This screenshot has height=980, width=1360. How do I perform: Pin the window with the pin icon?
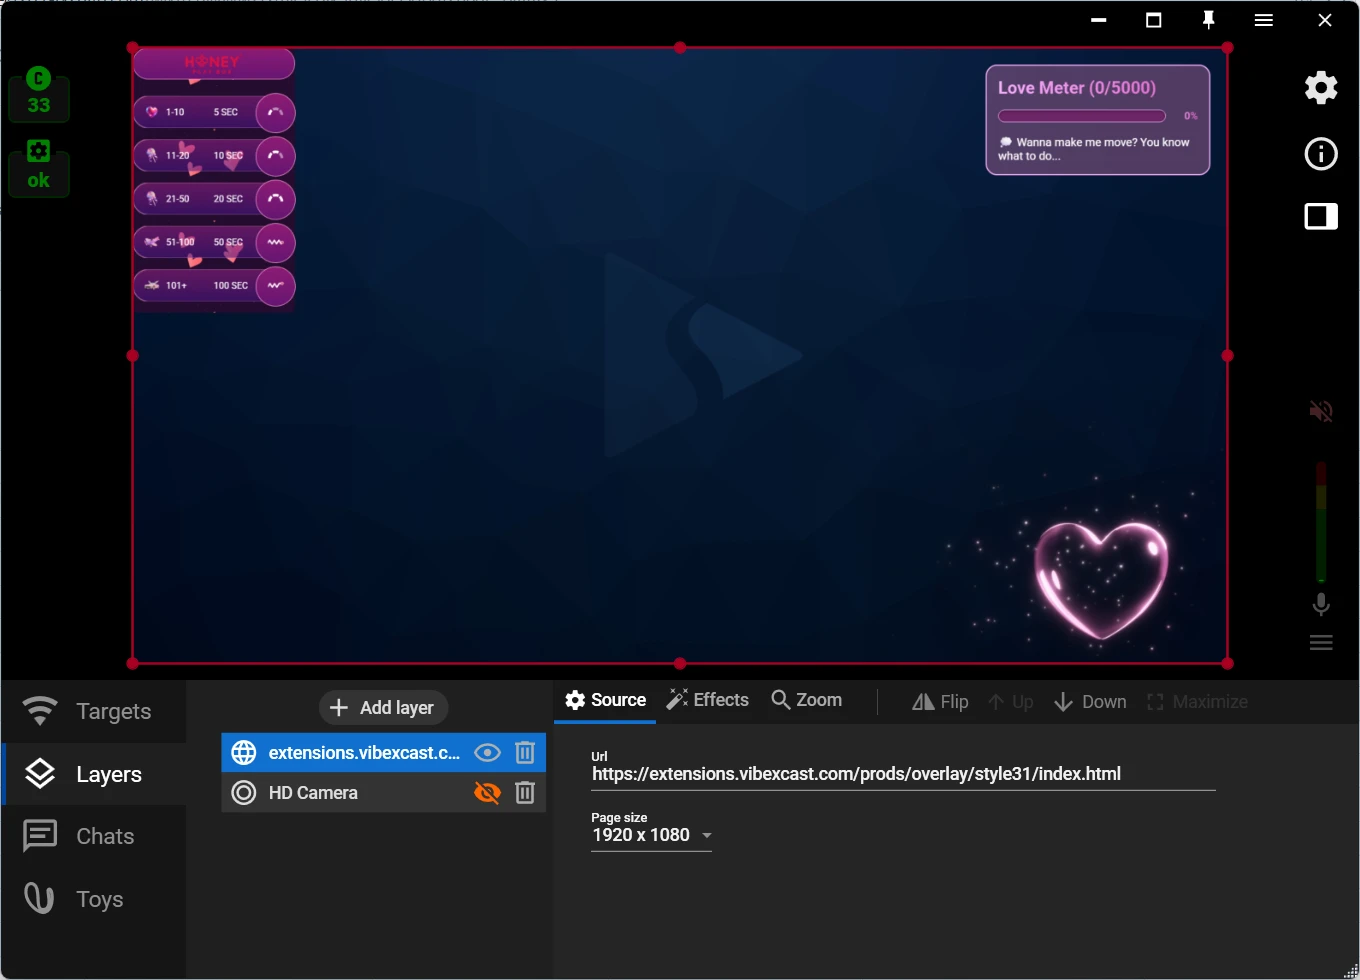(x=1208, y=20)
